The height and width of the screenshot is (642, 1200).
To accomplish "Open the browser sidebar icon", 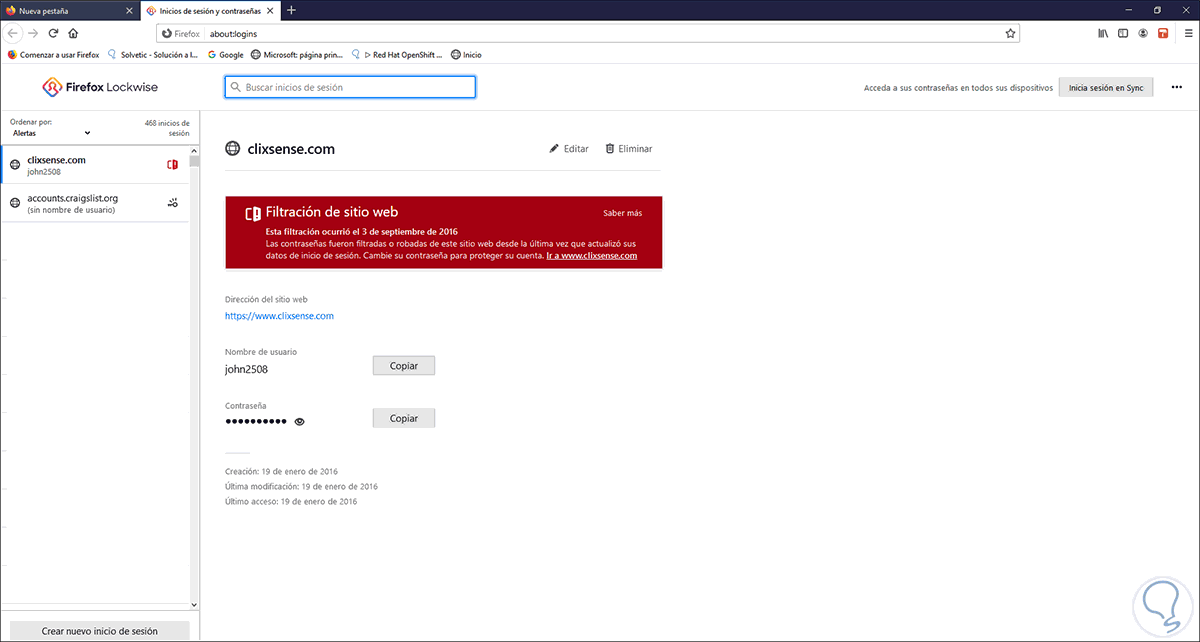I will point(1123,33).
